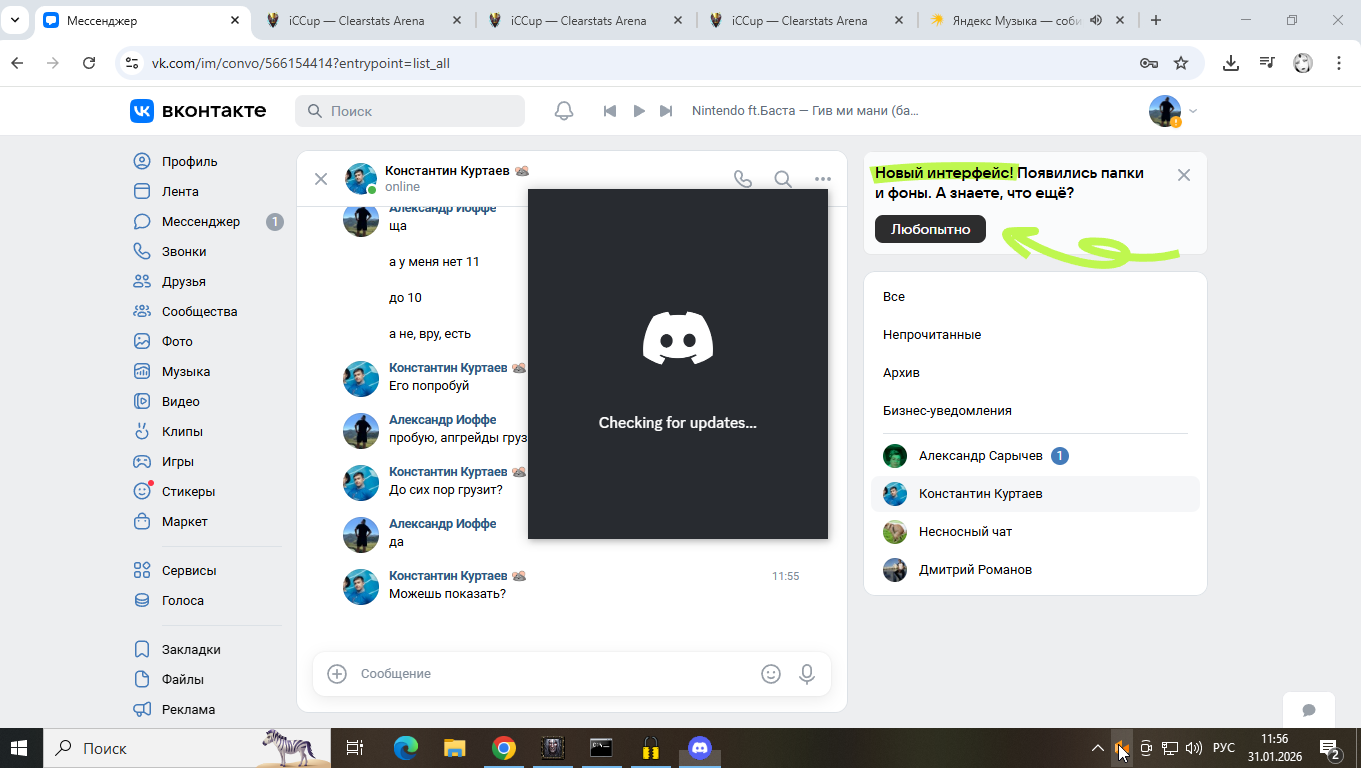The width and height of the screenshot is (1361, 768).
Task: Close the Мессенджер browser tab
Action: pos(235,20)
